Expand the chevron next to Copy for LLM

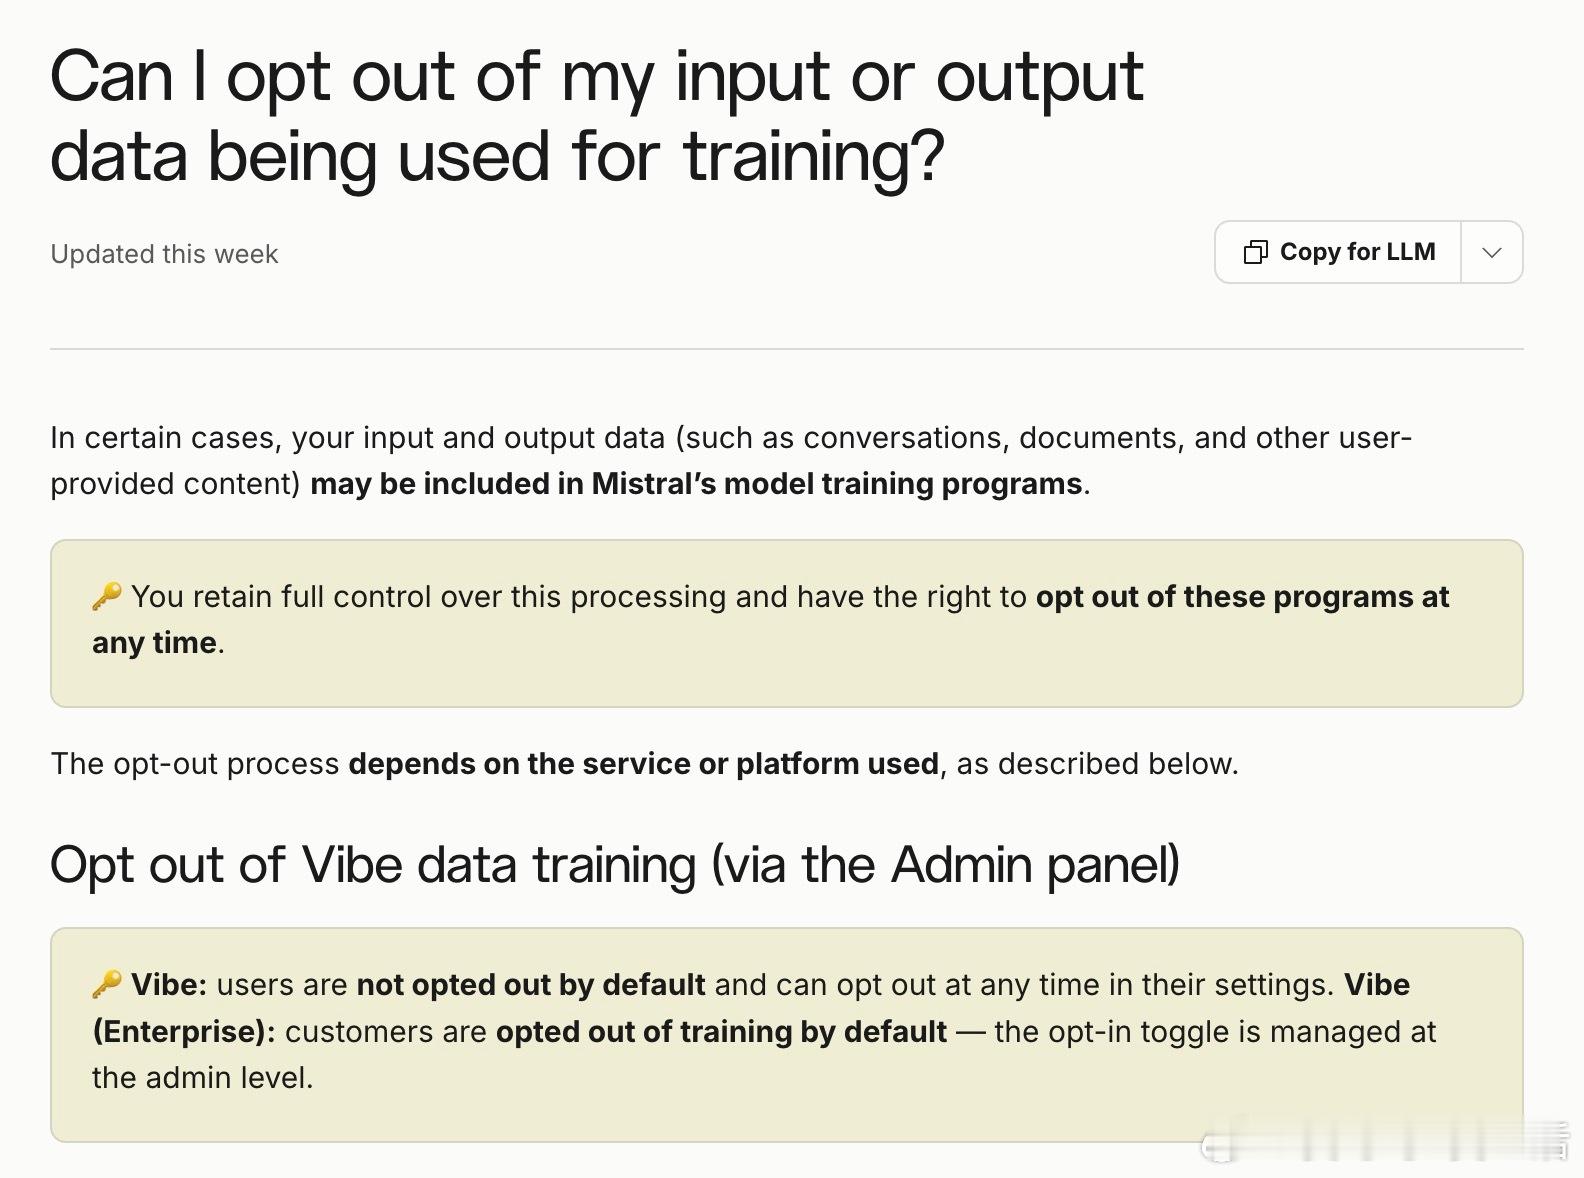coord(1492,252)
